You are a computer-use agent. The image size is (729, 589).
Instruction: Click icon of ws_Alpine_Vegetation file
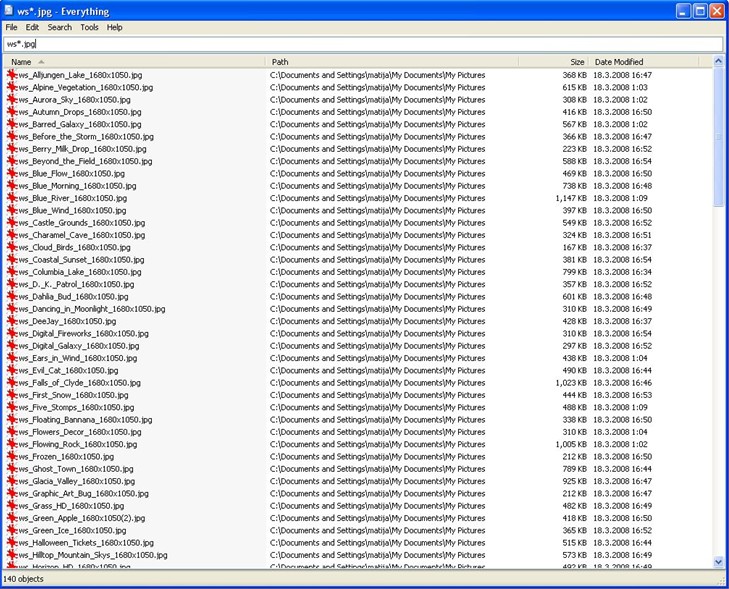(12, 87)
